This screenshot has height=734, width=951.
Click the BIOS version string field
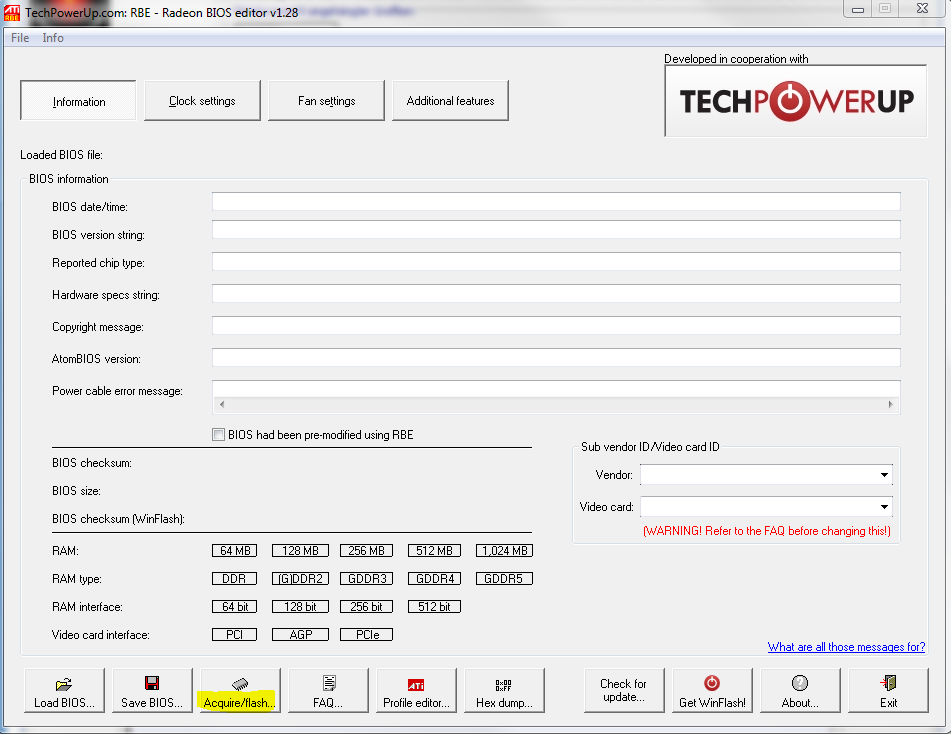click(x=556, y=229)
